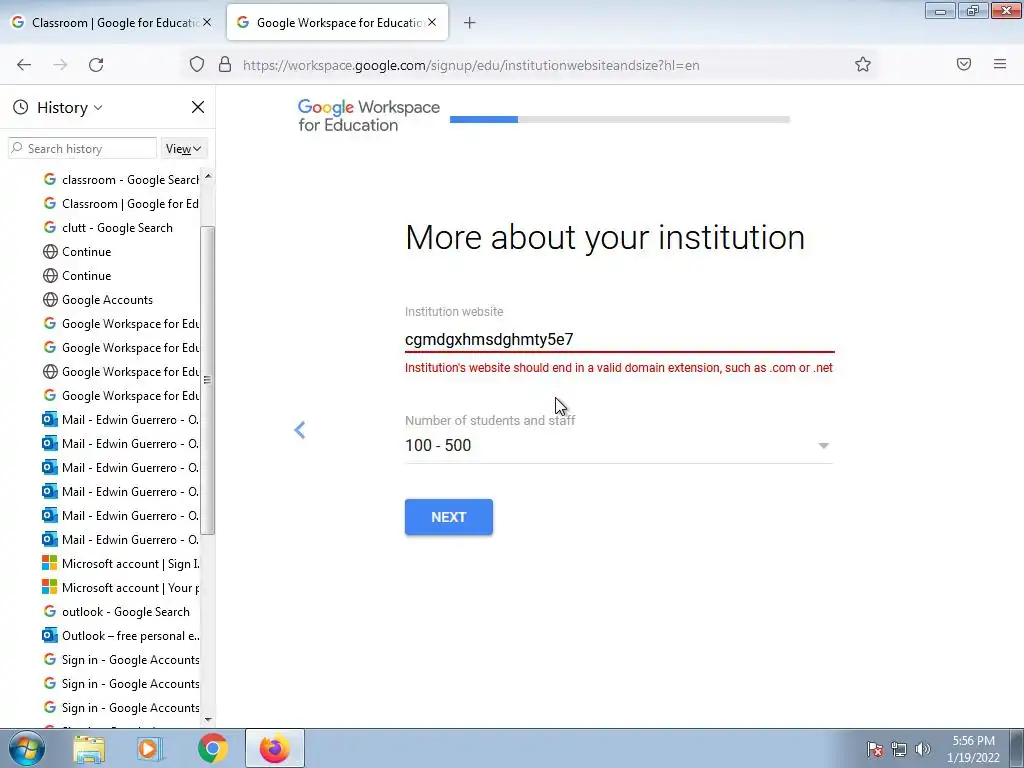Click the Firefox taskbar icon
Viewport: 1024px width, 768px height.
pyautogui.click(x=275, y=748)
